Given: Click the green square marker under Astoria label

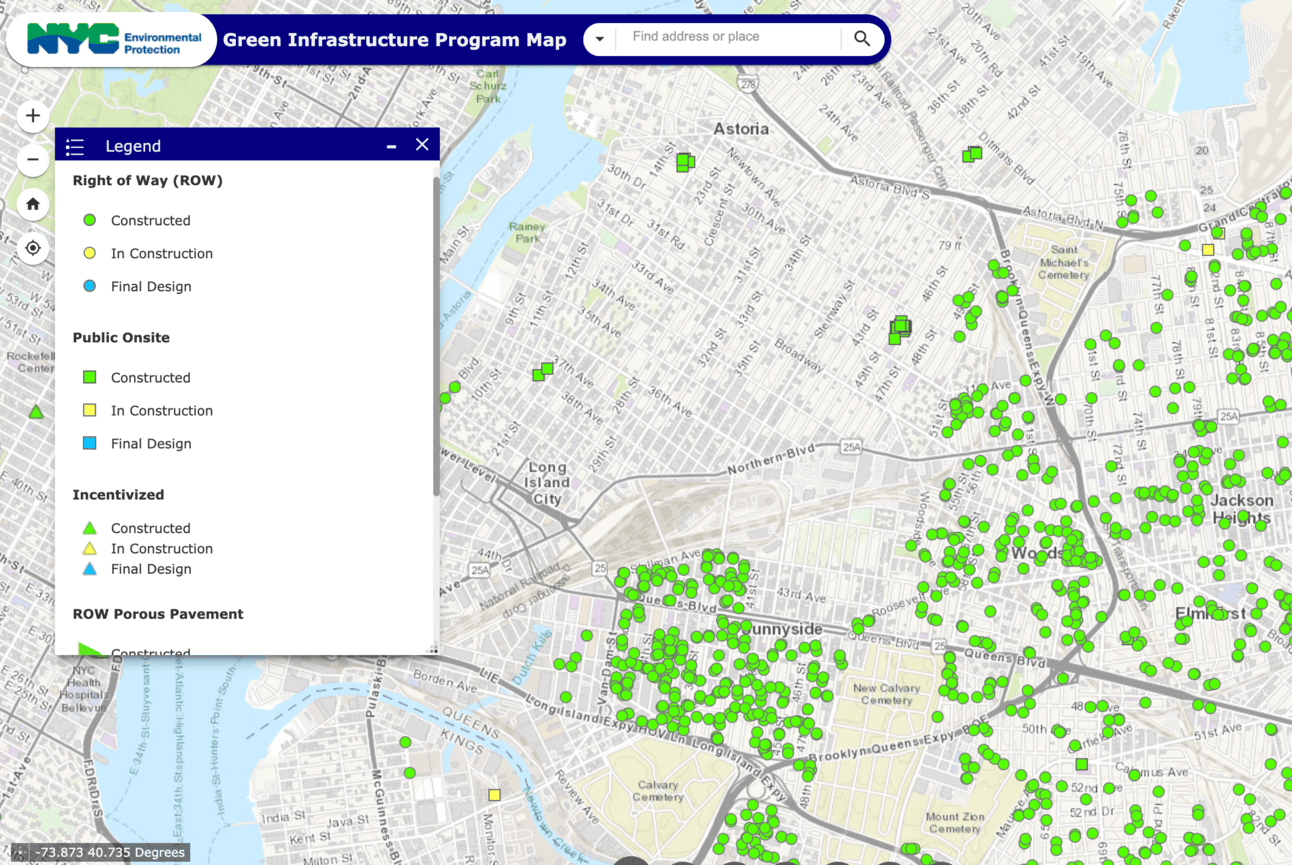Looking at the screenshot, I should (x=685, y=161).
